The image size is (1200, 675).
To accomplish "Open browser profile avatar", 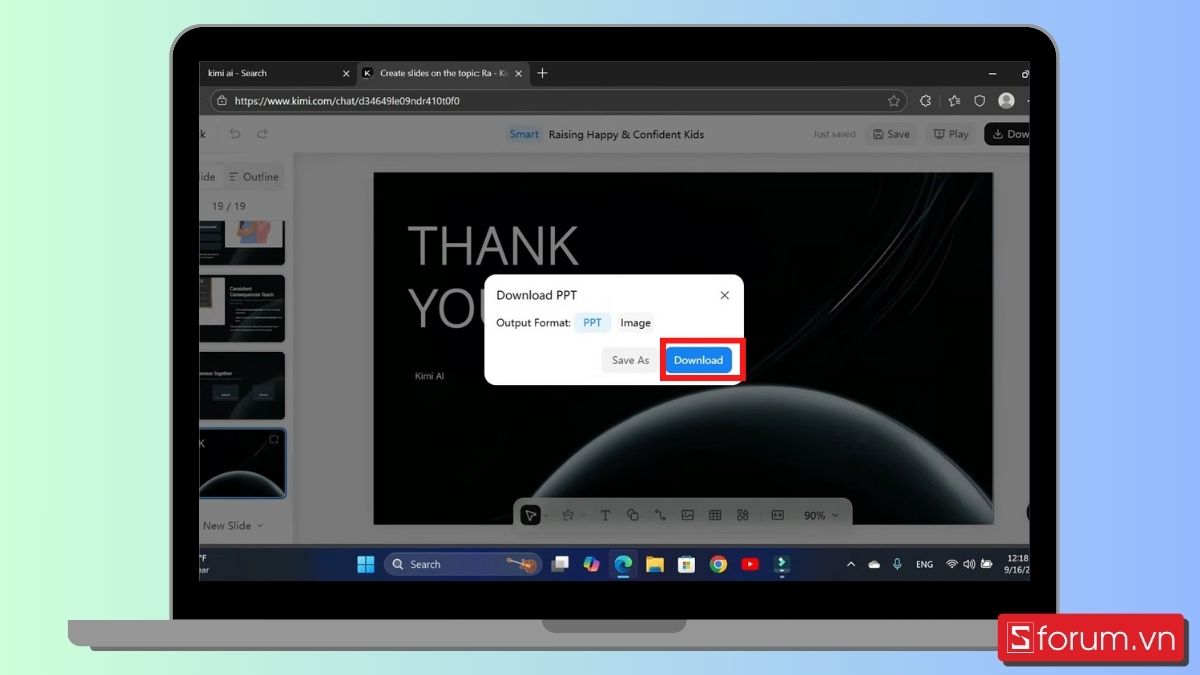I will pos(1006,101).
